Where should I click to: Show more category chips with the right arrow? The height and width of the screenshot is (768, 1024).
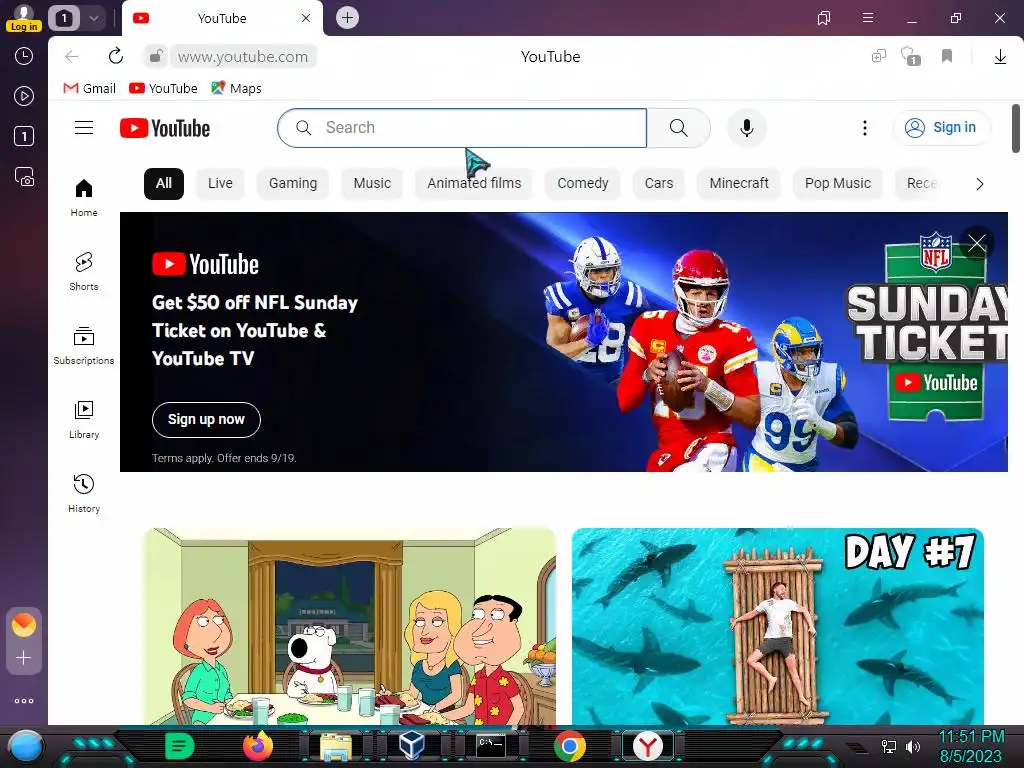pos(980,184)
